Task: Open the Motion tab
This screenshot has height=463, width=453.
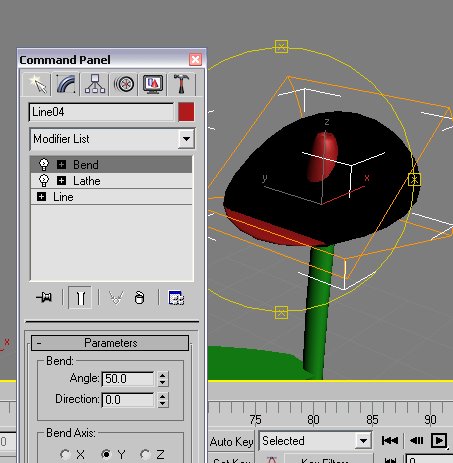Action: point(124,84)
